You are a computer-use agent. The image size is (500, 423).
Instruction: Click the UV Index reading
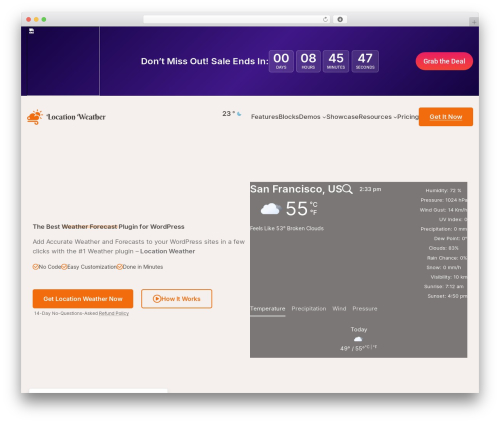453,220
